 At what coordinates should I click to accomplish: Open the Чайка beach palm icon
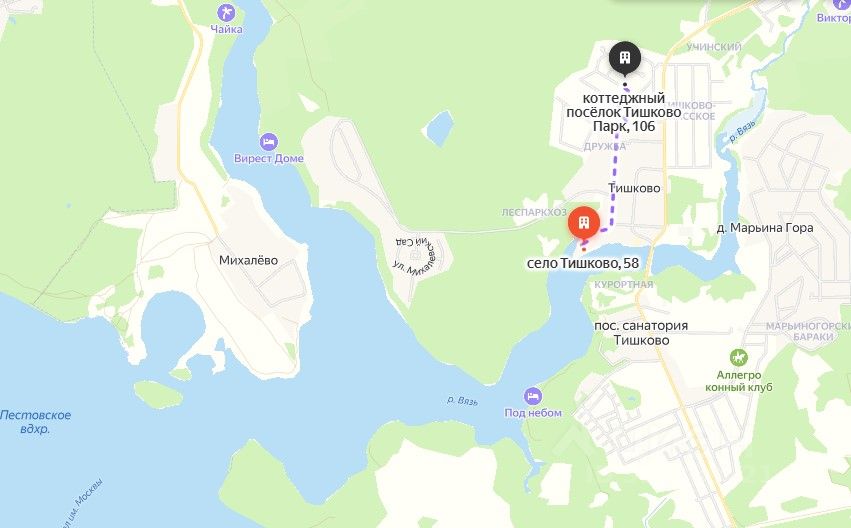pyautogui.click(x=226, y=12)
